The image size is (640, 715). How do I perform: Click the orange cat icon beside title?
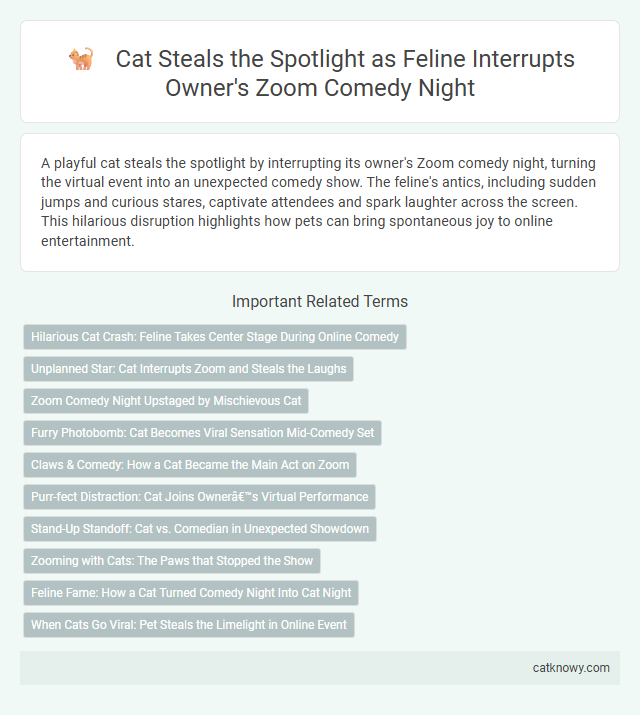point(81,59)
